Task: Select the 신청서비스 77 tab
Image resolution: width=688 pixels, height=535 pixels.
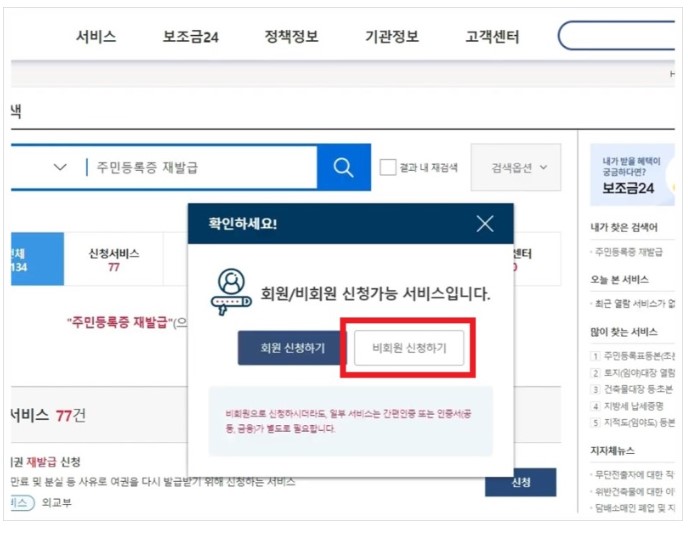Action: (114, 259)
